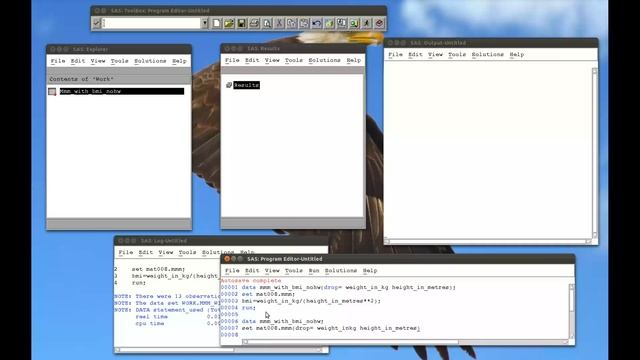This screenshot has width=640, height=360.
Task: Click the Undo arrow icon in Toolbox
Action: coord(317,23)
